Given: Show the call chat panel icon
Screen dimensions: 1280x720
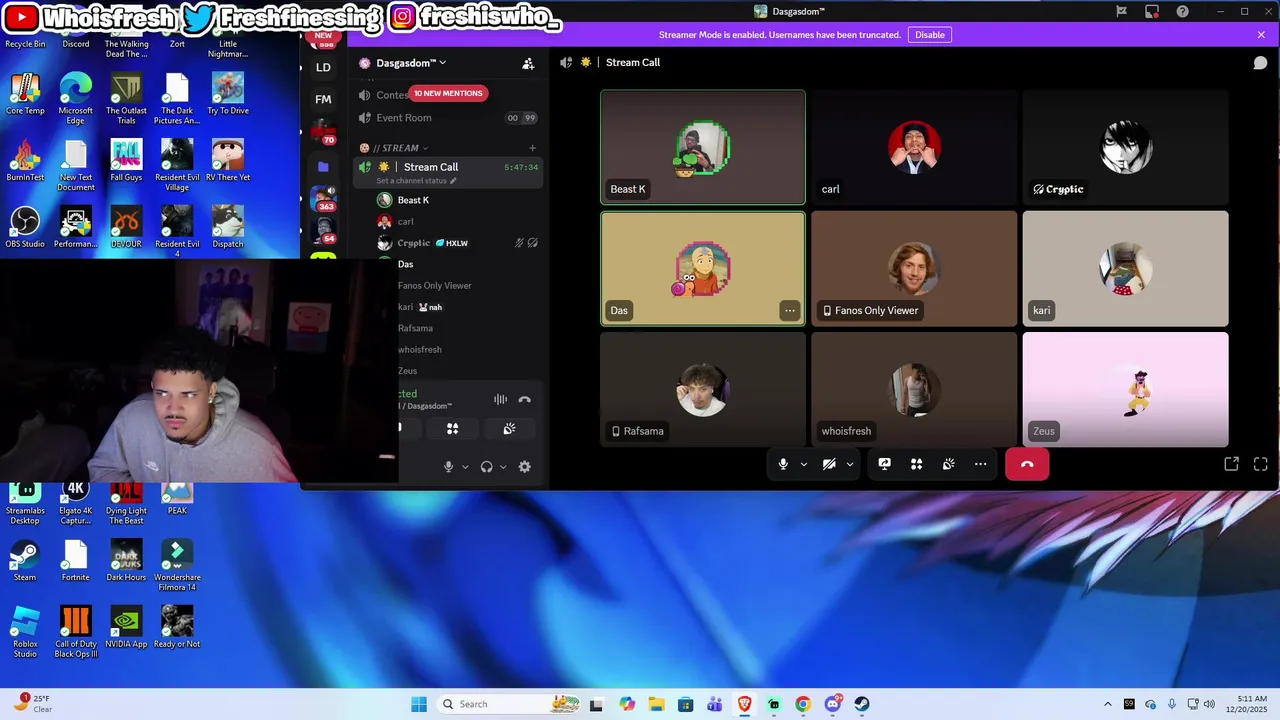Looking at the screenshot, I should pos(1261,62).
